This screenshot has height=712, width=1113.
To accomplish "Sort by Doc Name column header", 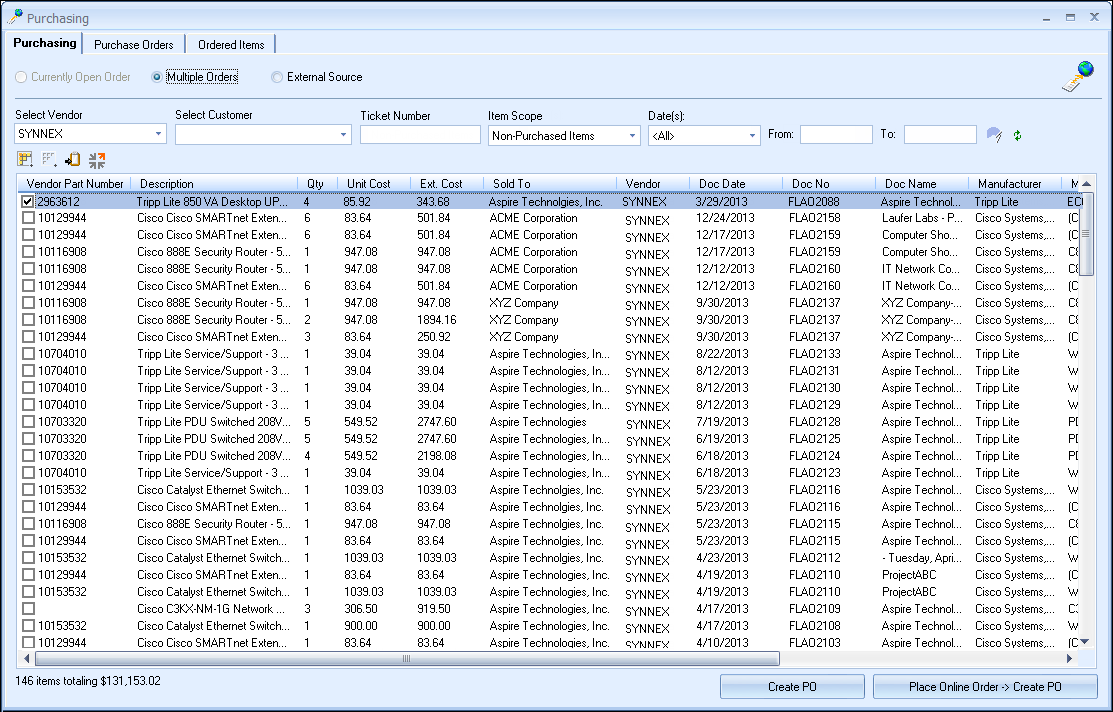I will (x=921, y=183).
